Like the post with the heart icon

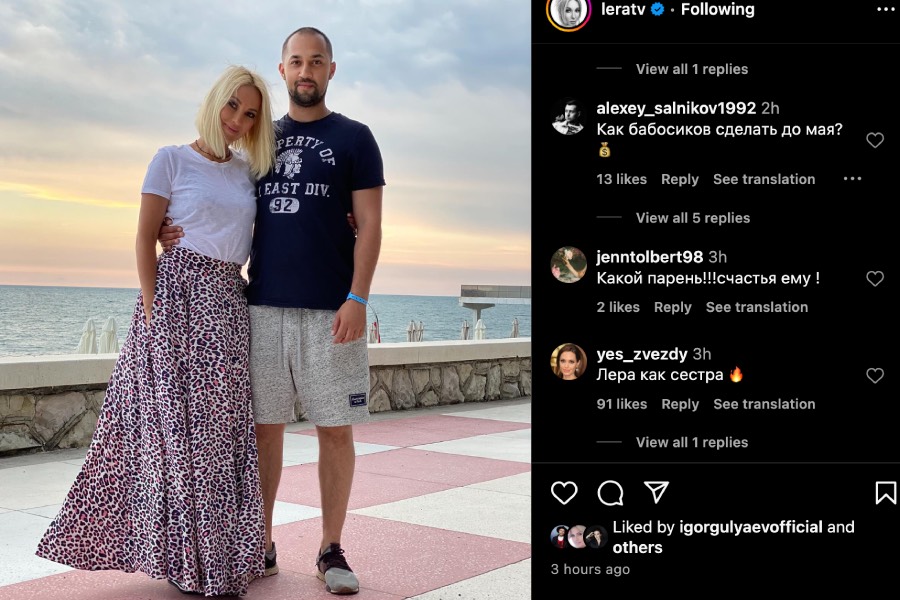point(564,493)
